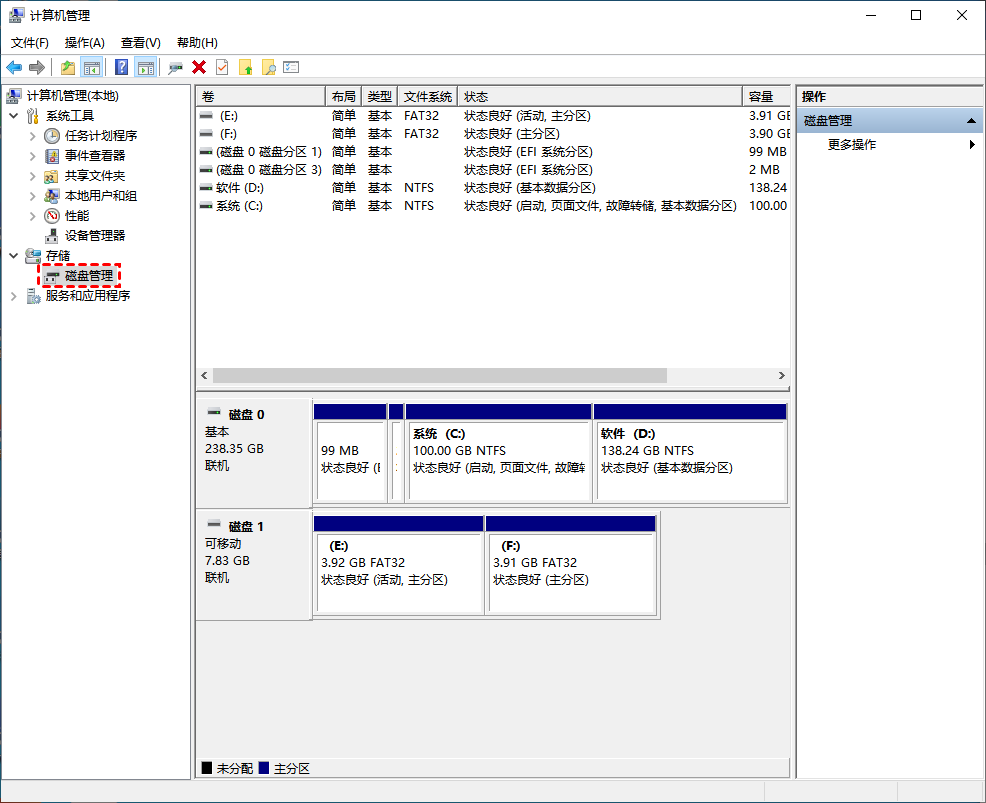Viewport: 986px width, 803px height.
Task: Click the red X delete toolbar icon
Action: tap(199, 67)
